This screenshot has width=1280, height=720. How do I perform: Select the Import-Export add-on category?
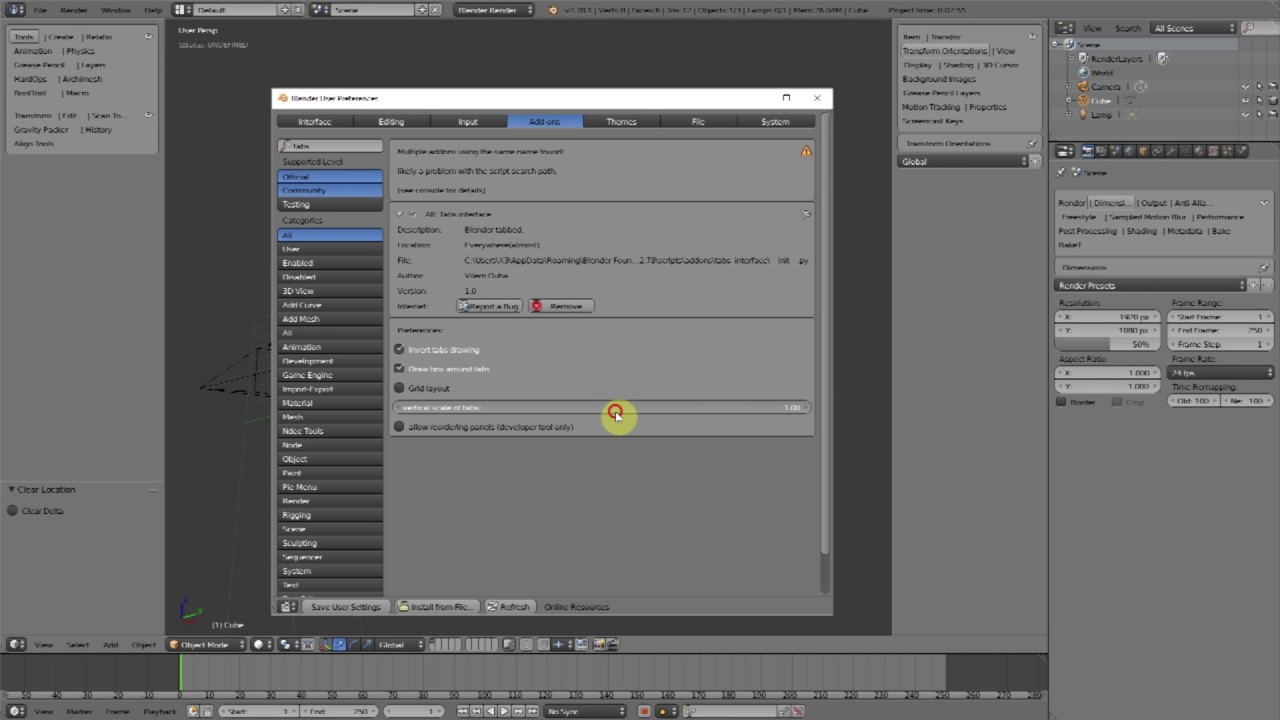330,389
